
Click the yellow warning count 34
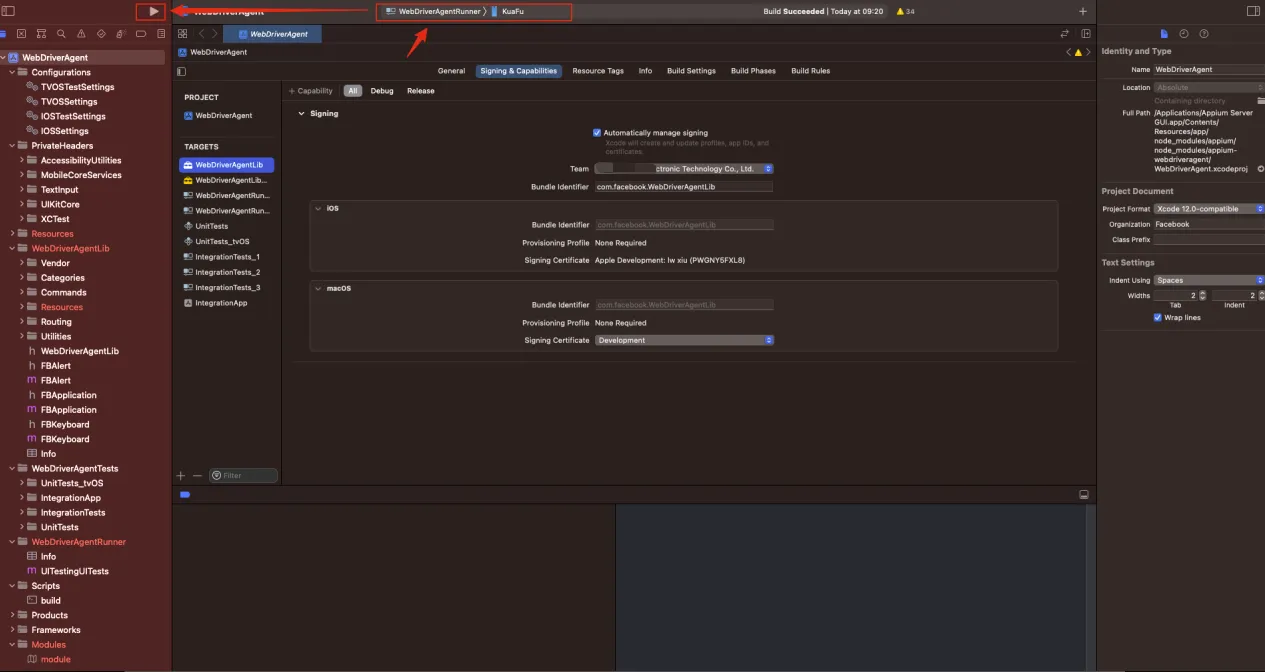pos(905,12)
